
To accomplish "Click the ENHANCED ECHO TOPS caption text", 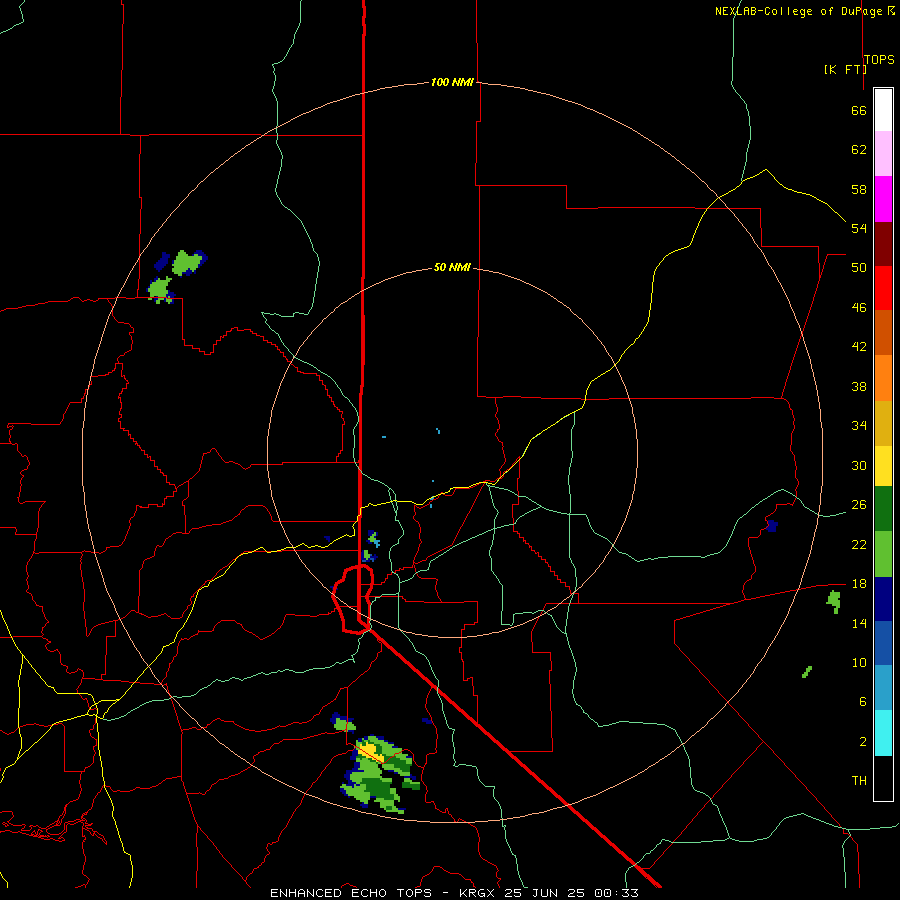I will coord(351,893).
